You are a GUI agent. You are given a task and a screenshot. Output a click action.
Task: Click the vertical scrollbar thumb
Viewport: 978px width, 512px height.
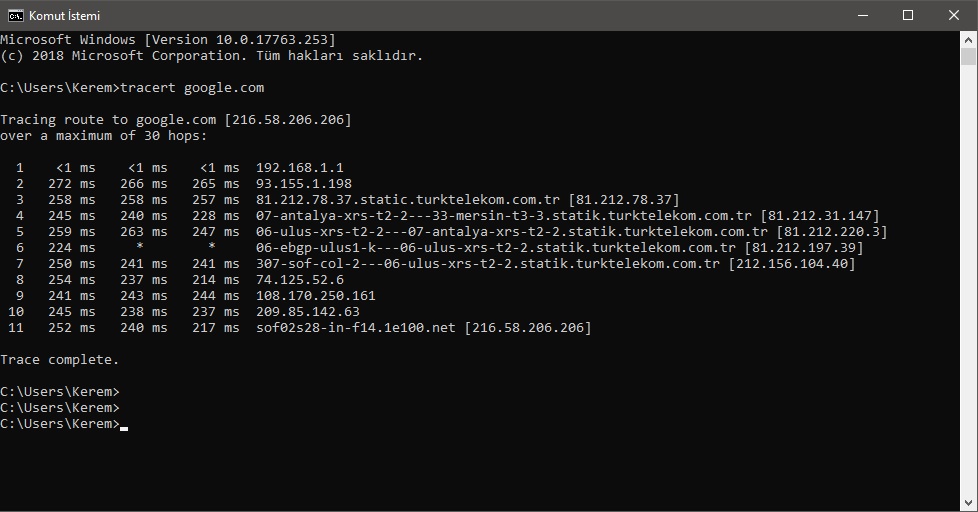point(968,56)
